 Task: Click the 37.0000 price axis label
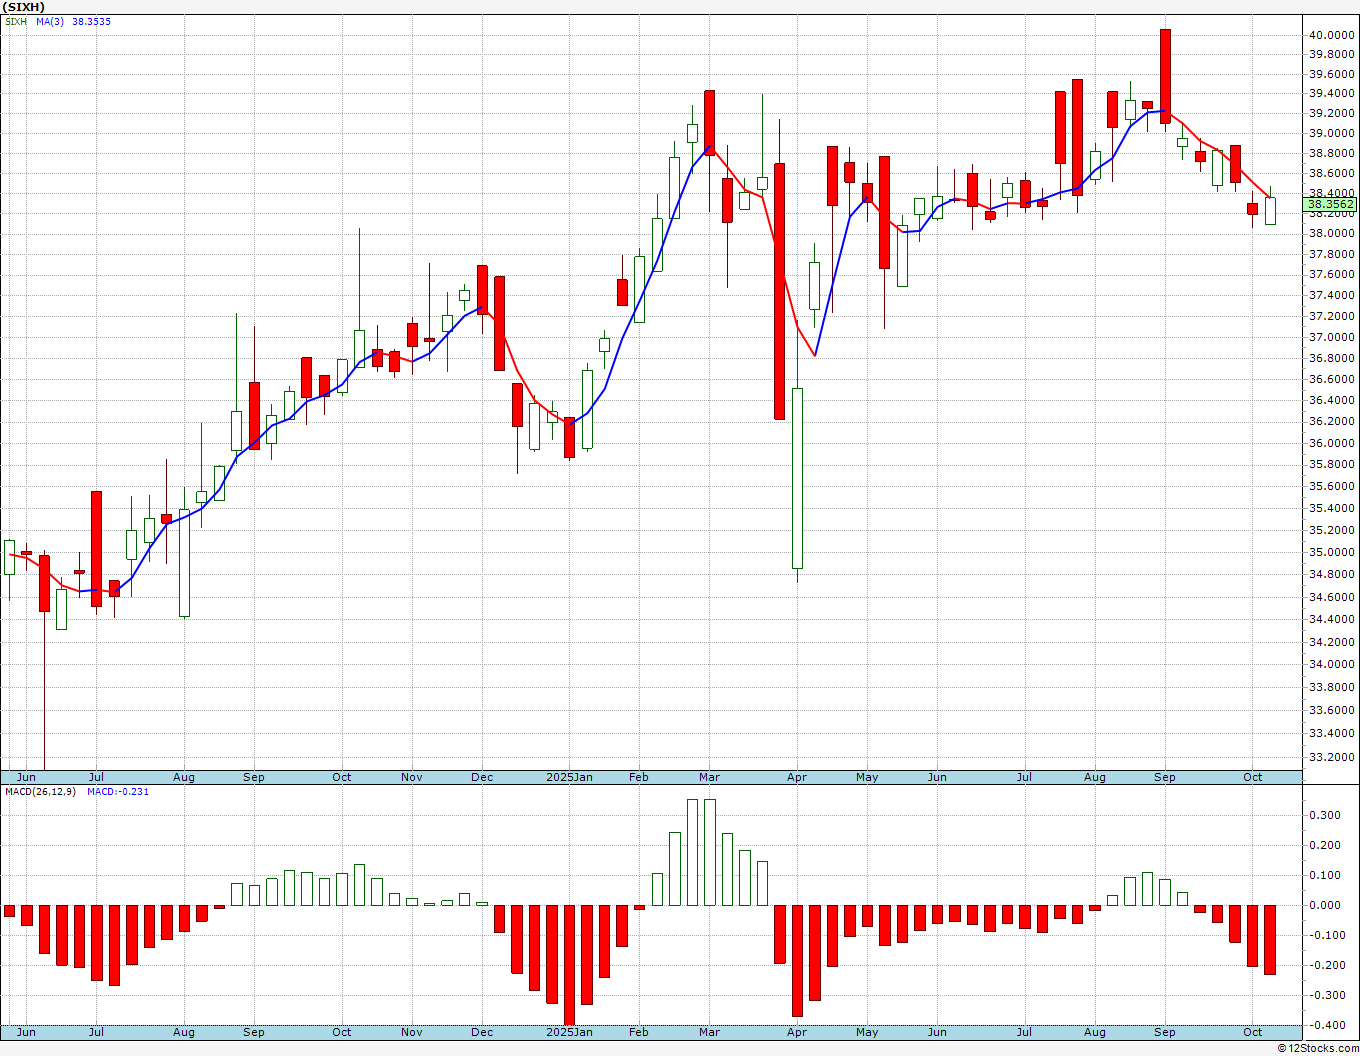coord(1331,337)
